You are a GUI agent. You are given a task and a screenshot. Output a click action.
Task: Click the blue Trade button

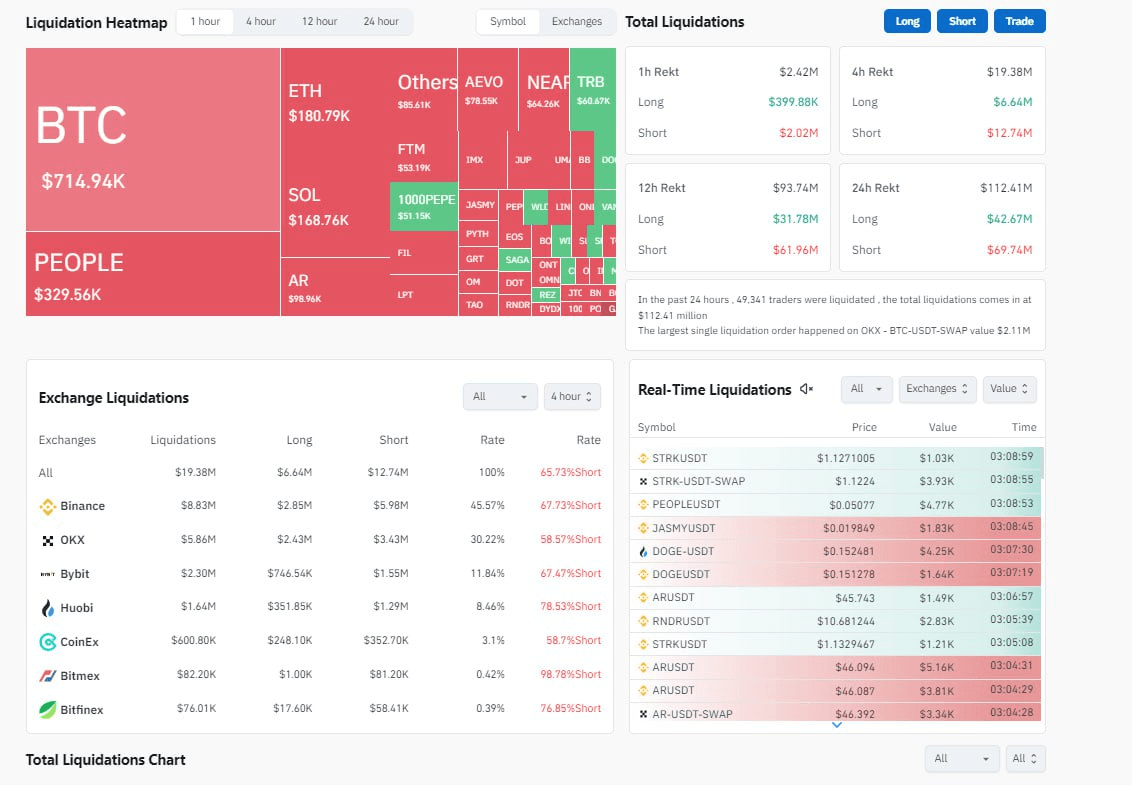(x=1019, y=22)
